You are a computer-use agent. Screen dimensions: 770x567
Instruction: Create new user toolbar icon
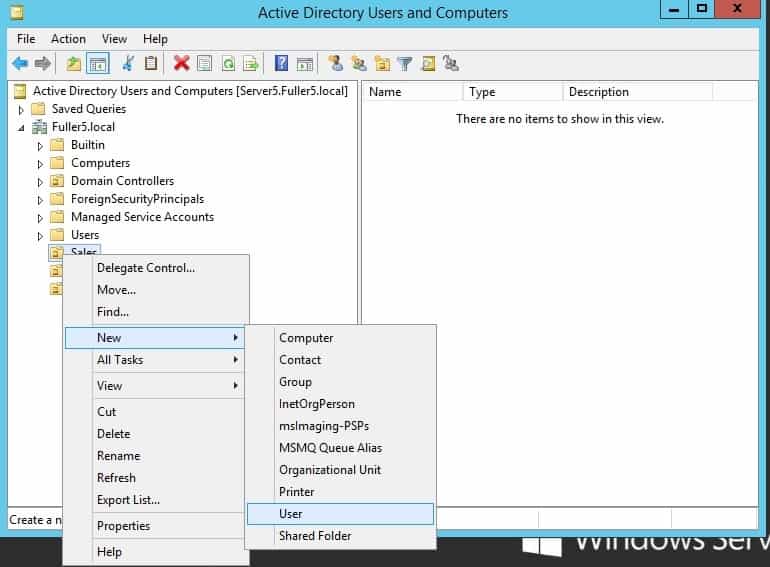(x=336, y=63)
